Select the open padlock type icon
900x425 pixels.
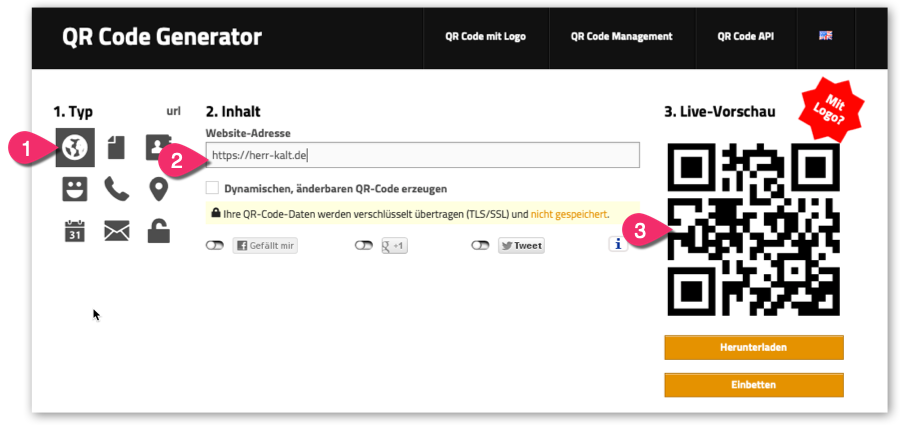(158, 230)
